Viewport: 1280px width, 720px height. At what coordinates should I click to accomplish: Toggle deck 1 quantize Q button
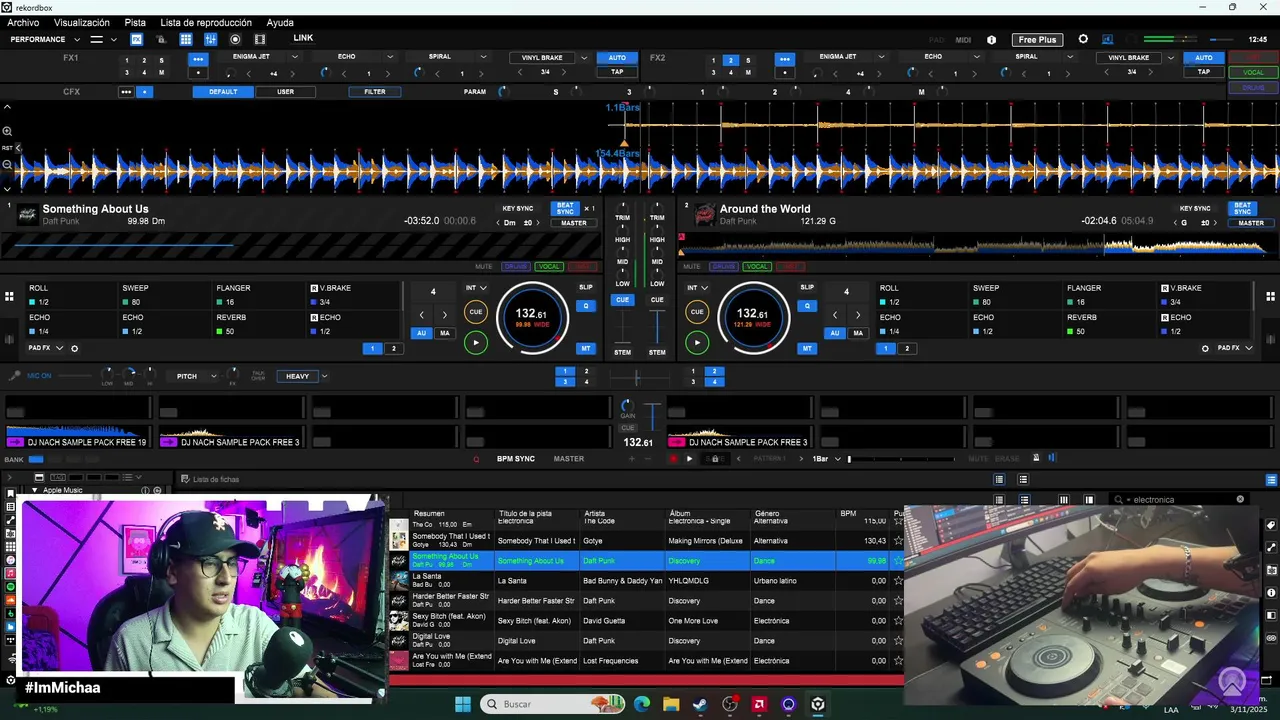pos(586,306)
